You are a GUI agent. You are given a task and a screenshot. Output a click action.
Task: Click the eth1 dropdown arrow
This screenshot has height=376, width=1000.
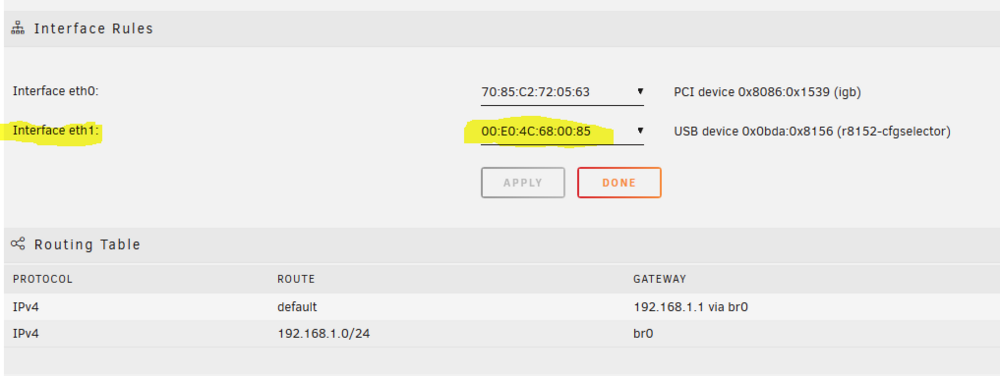[640, 131]
